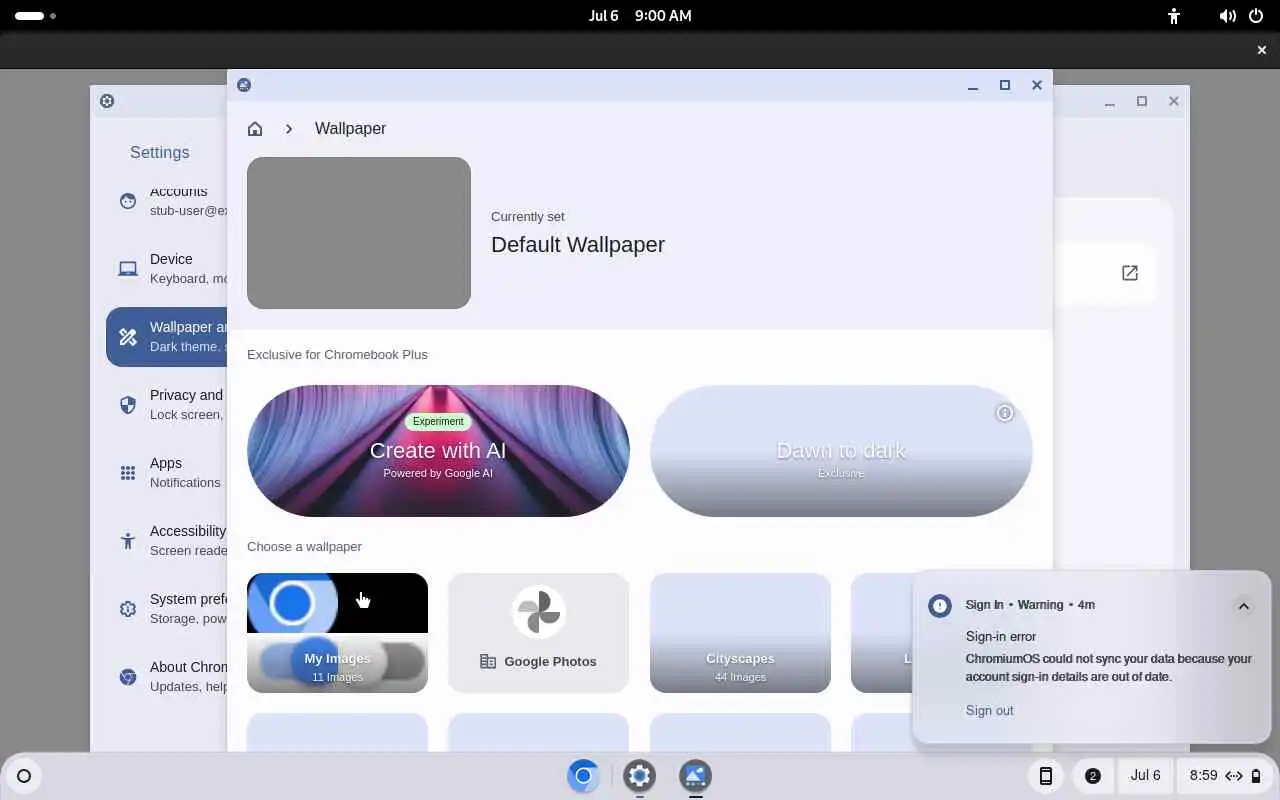
Task: Open Accounts in Settings sidebar
Action: (167, 200)
